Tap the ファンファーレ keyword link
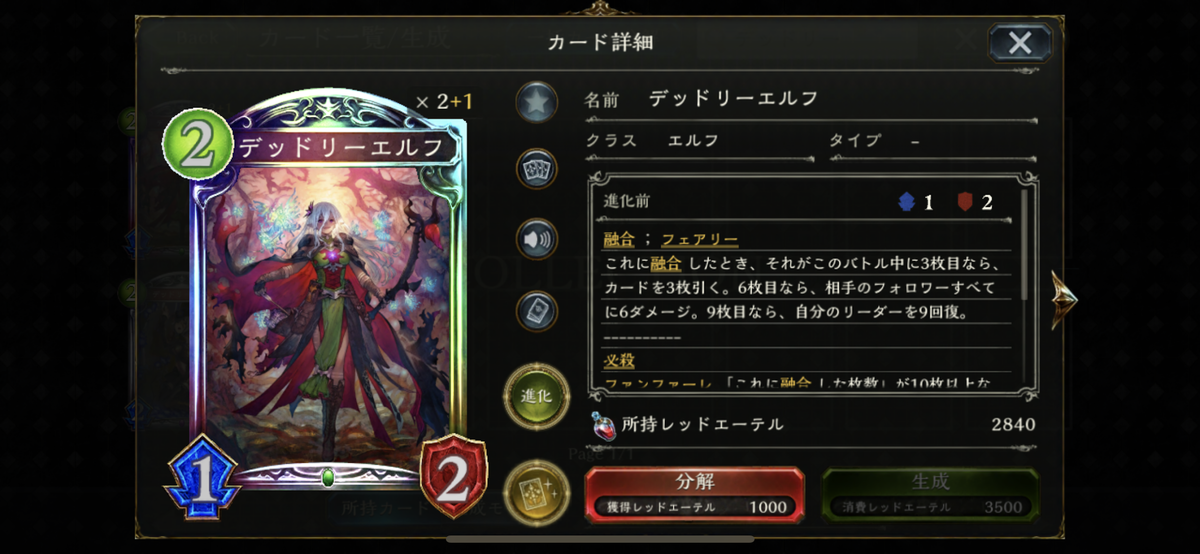Image resolution: width=1200 pixels, height=554 pixels. pyautogui.click(x=644, y=383)
